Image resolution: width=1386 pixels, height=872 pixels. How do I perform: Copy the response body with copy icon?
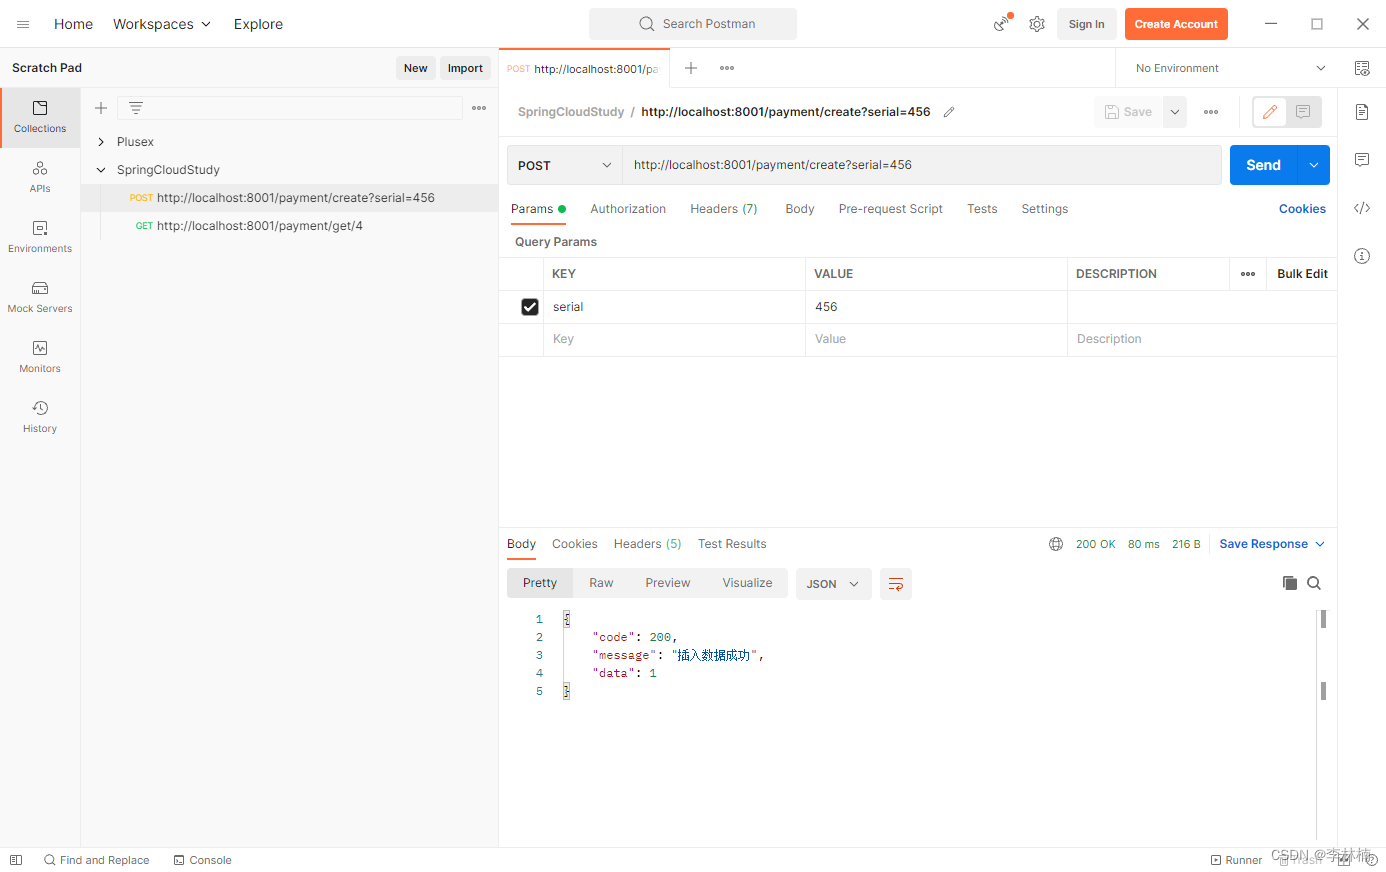point(1290,583)
